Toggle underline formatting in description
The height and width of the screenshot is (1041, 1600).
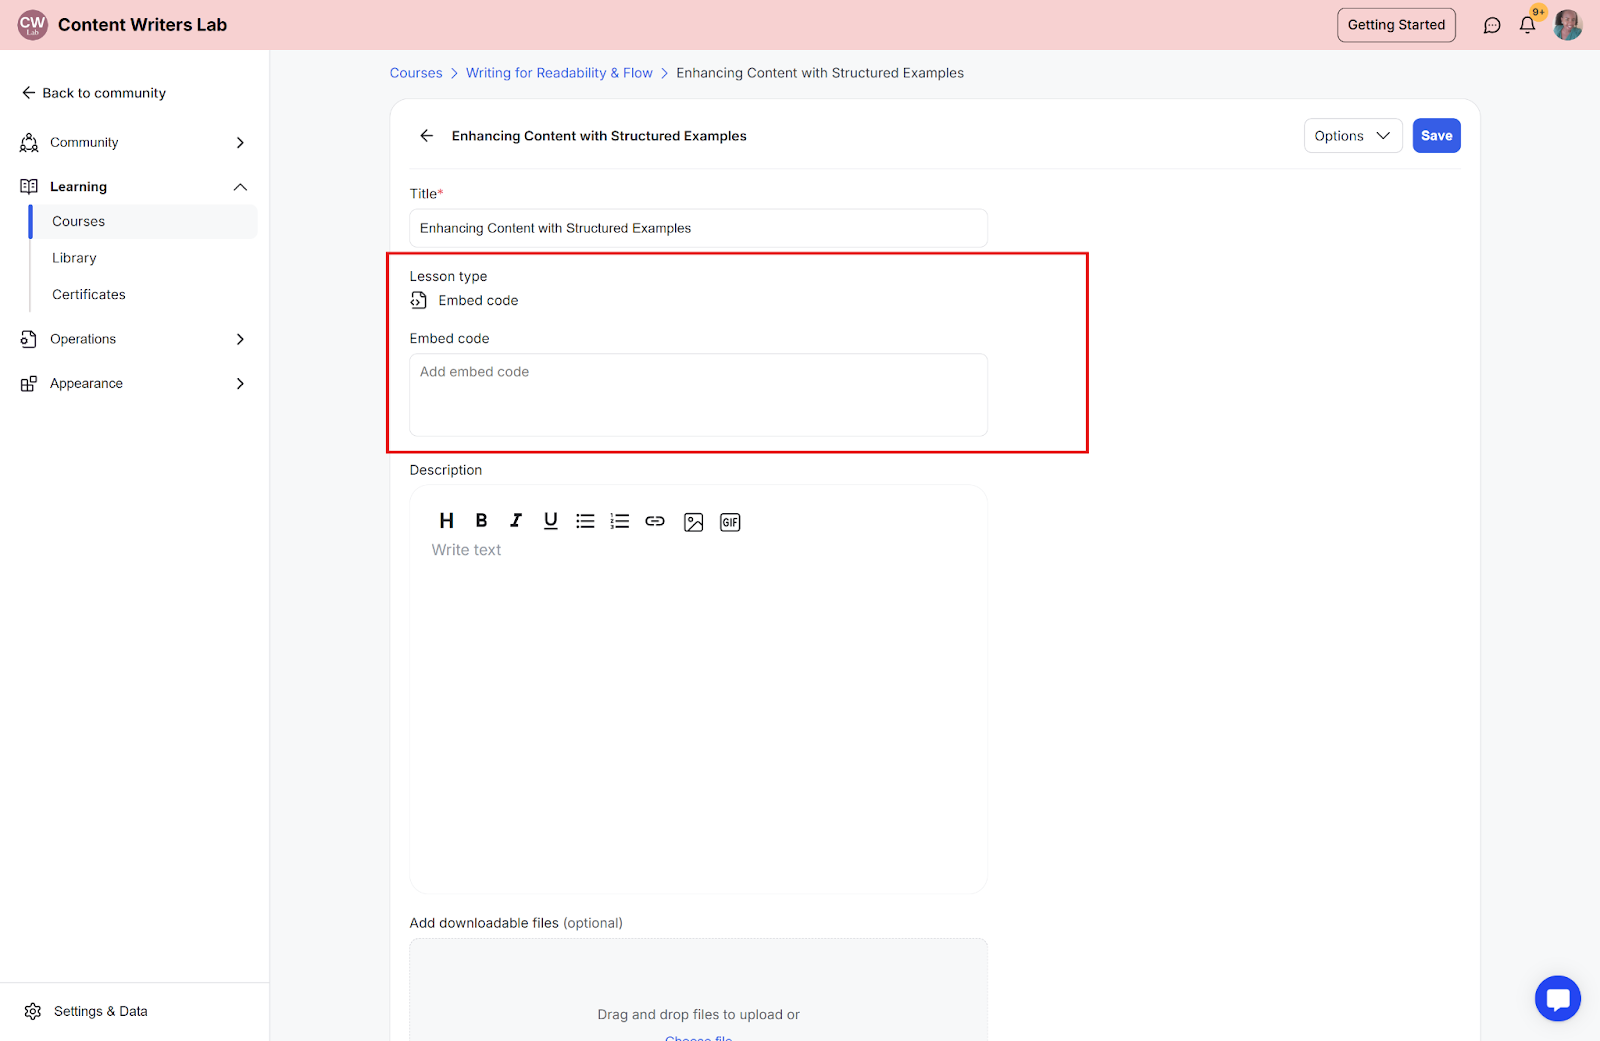point(550,521)
